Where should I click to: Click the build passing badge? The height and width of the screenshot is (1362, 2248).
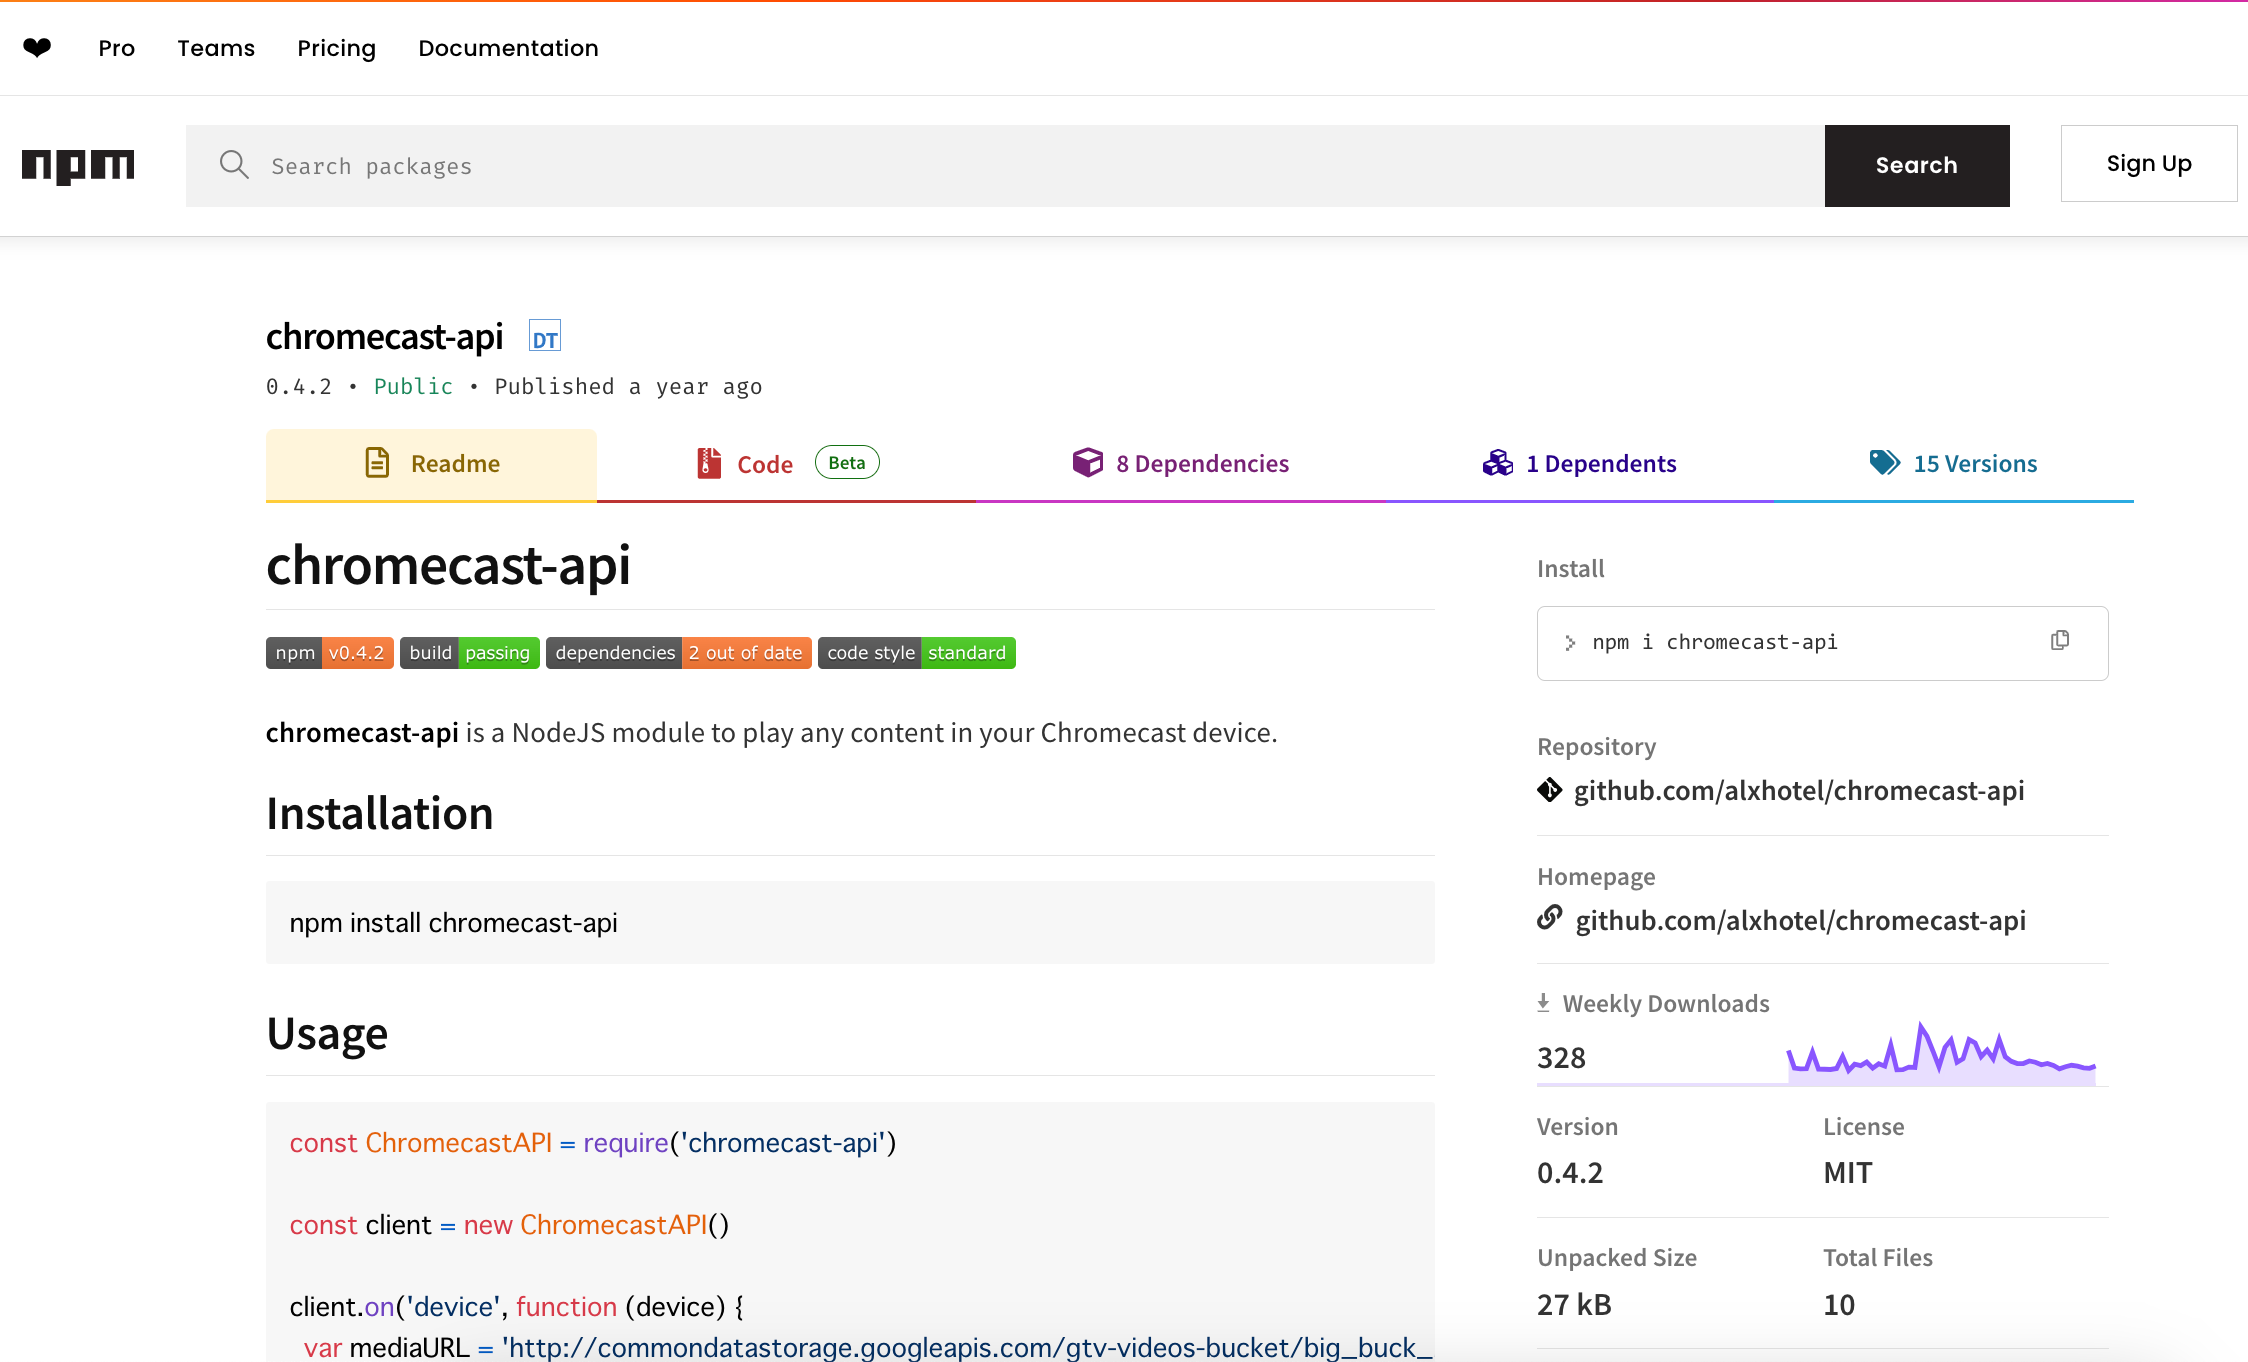click(x=470, y=653)
